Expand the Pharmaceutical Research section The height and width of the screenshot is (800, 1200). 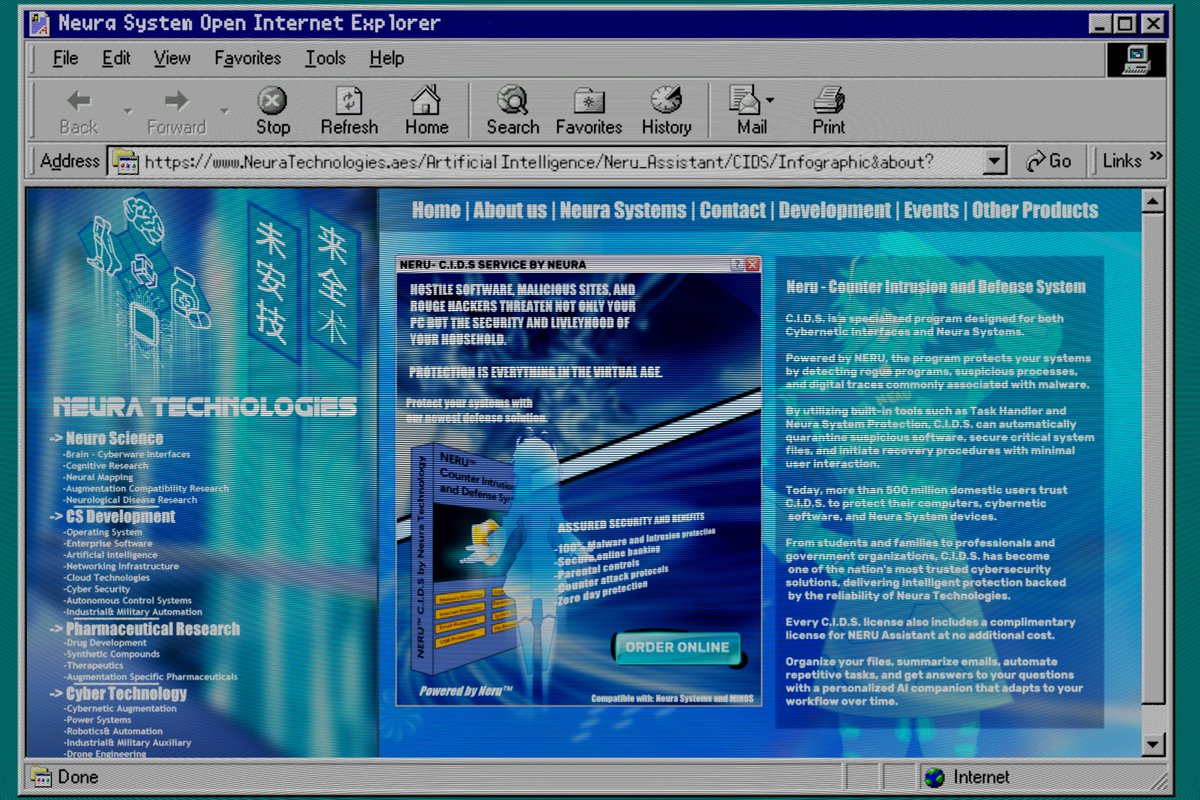pyautogui.click(x=145, y=629)
